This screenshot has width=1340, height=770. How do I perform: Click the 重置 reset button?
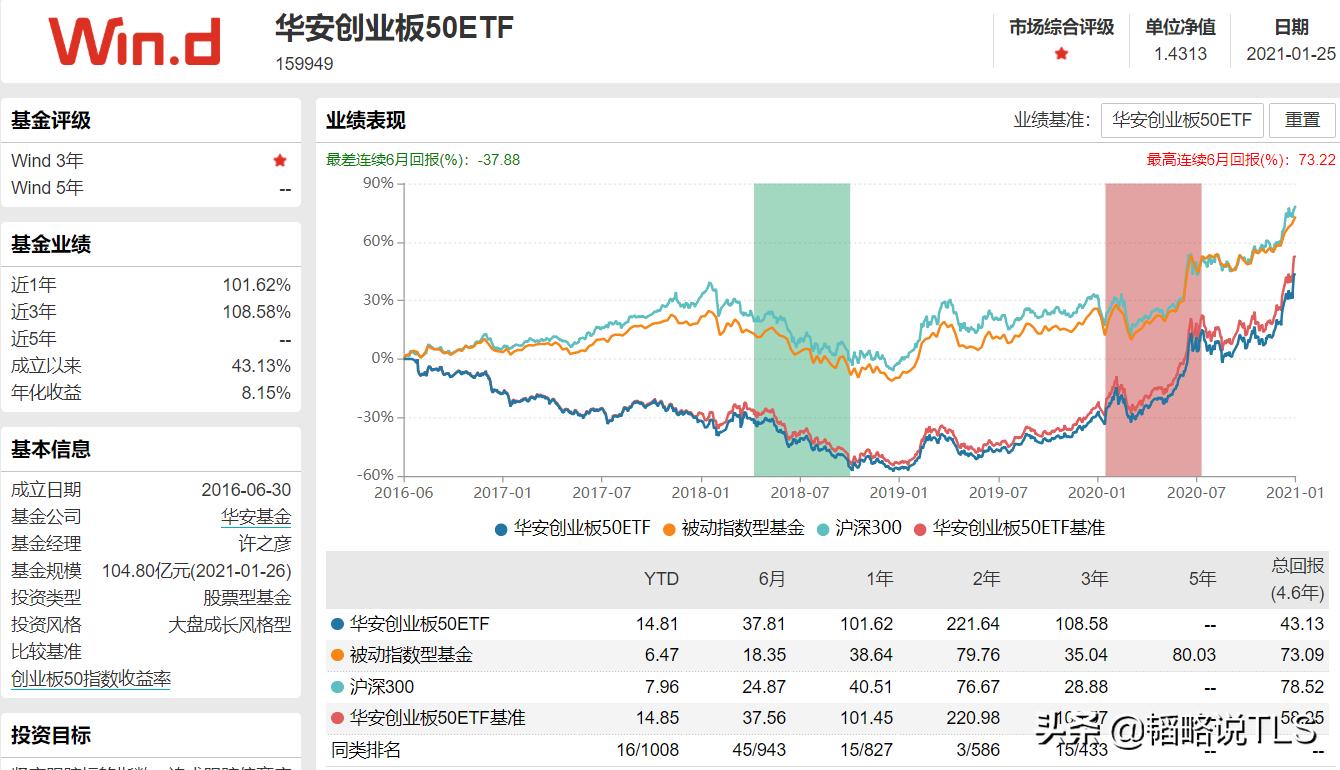1302,119
